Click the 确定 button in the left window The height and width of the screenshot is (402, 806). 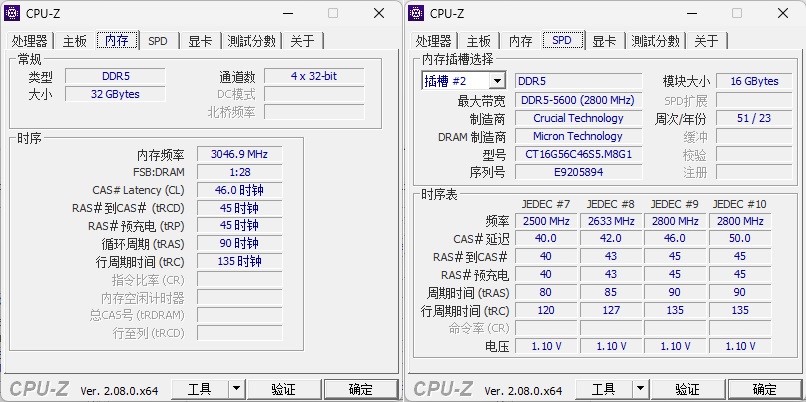360,389
